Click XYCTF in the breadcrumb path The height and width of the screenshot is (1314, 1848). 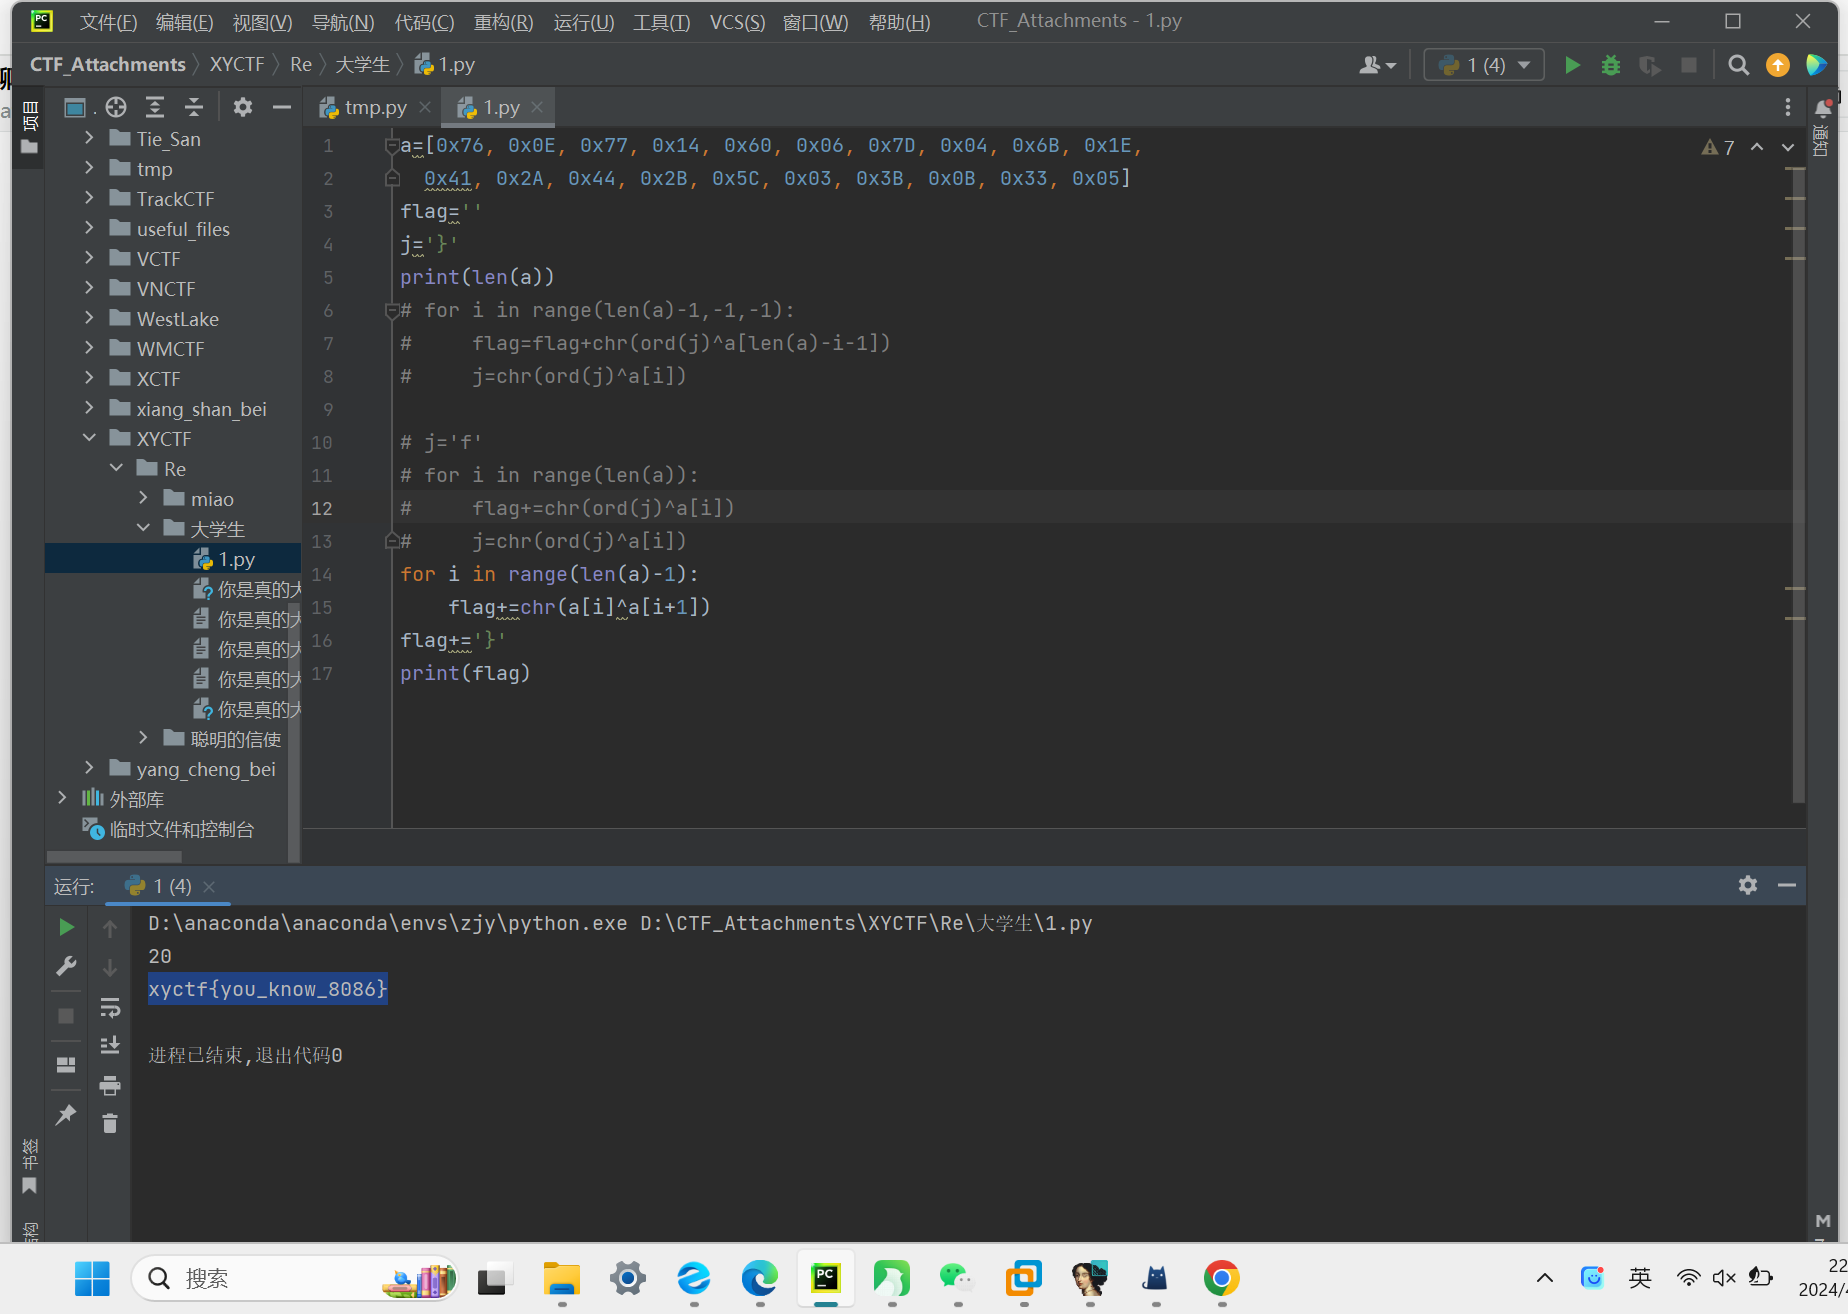[x=237, y=64]
